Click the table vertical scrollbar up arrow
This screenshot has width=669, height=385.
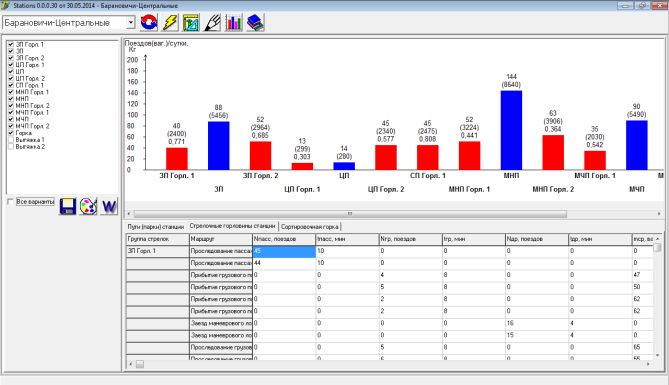(657, 239)
